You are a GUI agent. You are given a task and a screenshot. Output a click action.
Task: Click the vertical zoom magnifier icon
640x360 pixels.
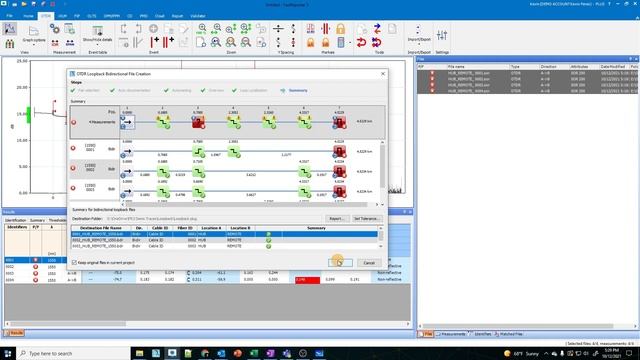point(231,29)
